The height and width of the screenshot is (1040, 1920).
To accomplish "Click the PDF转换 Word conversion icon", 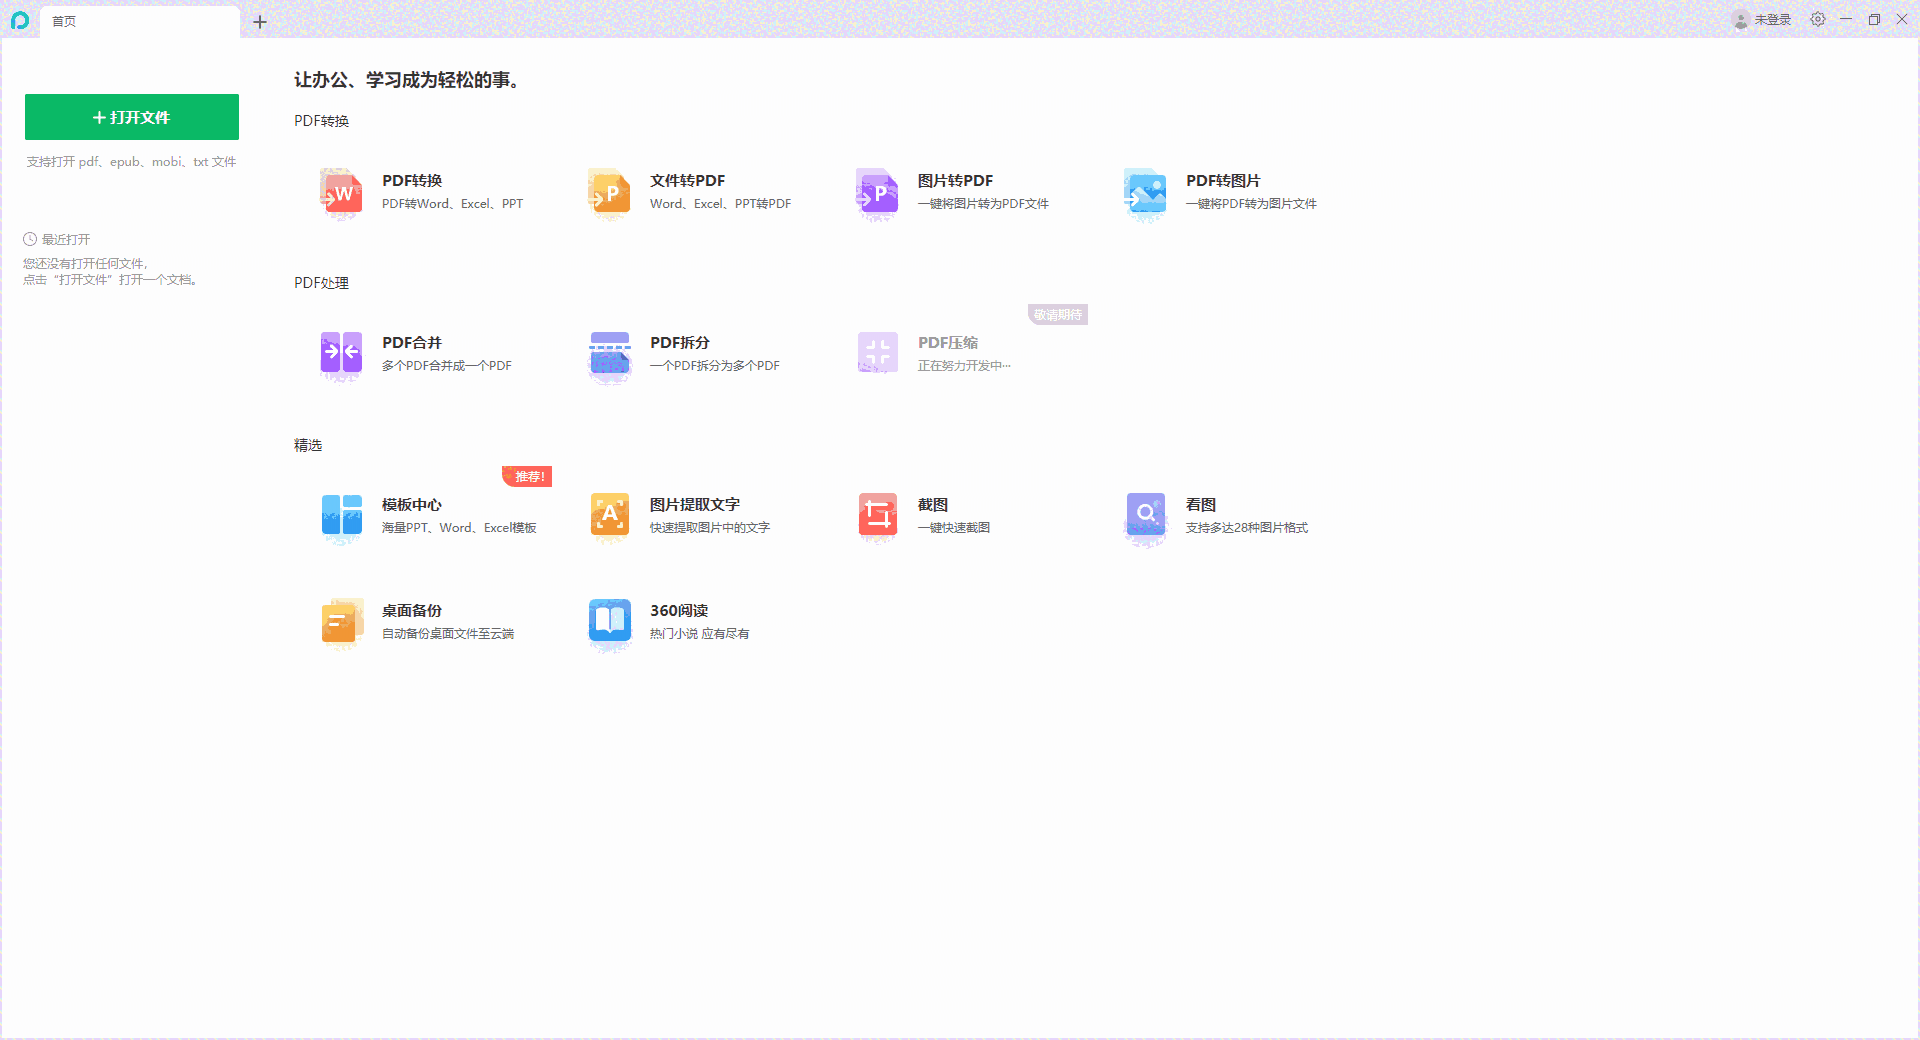I will (341, 193).
